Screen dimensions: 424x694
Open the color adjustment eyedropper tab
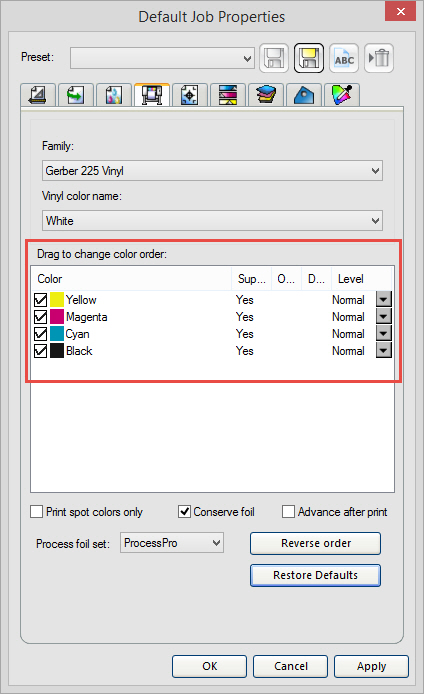342,95
